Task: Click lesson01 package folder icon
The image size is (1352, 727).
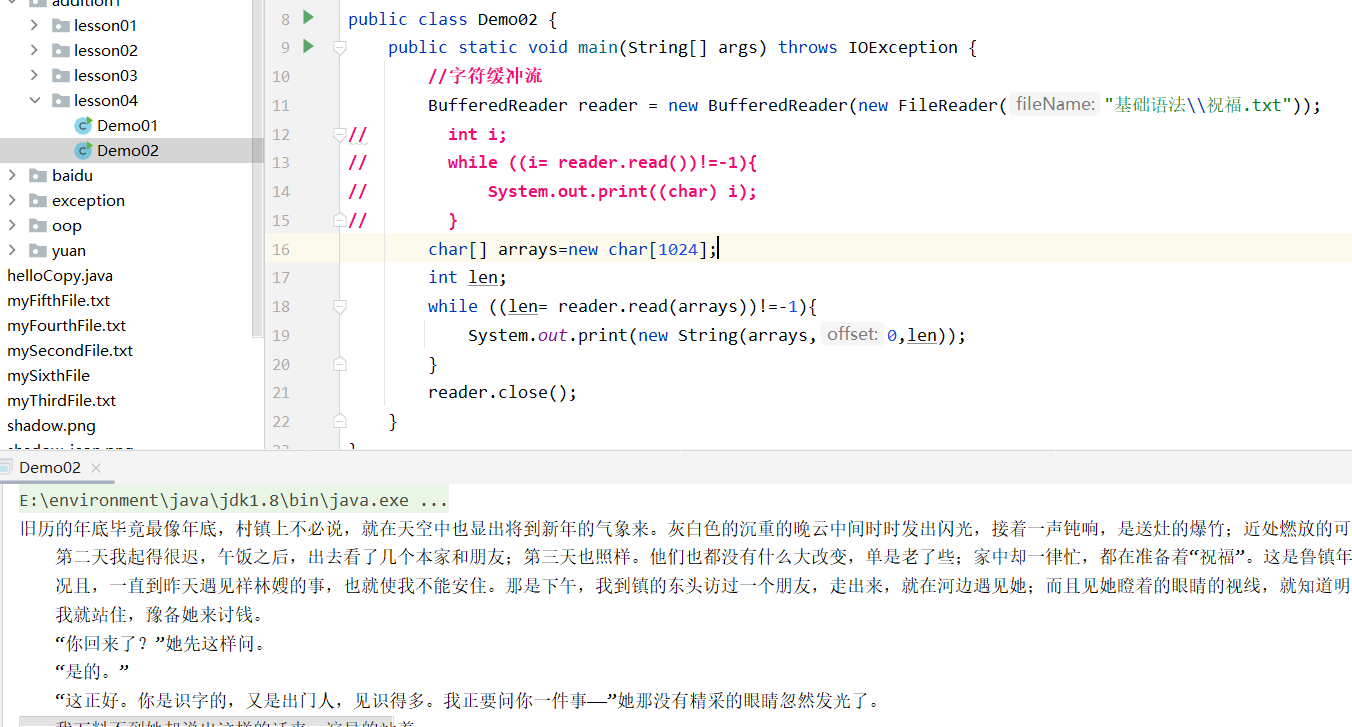Action: [x=61, y=25]
